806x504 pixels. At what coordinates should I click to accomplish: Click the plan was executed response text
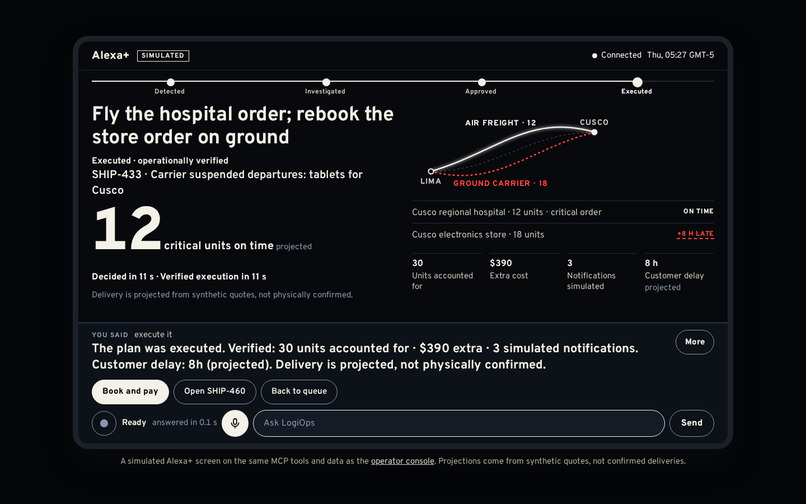[x=365, y=356]
